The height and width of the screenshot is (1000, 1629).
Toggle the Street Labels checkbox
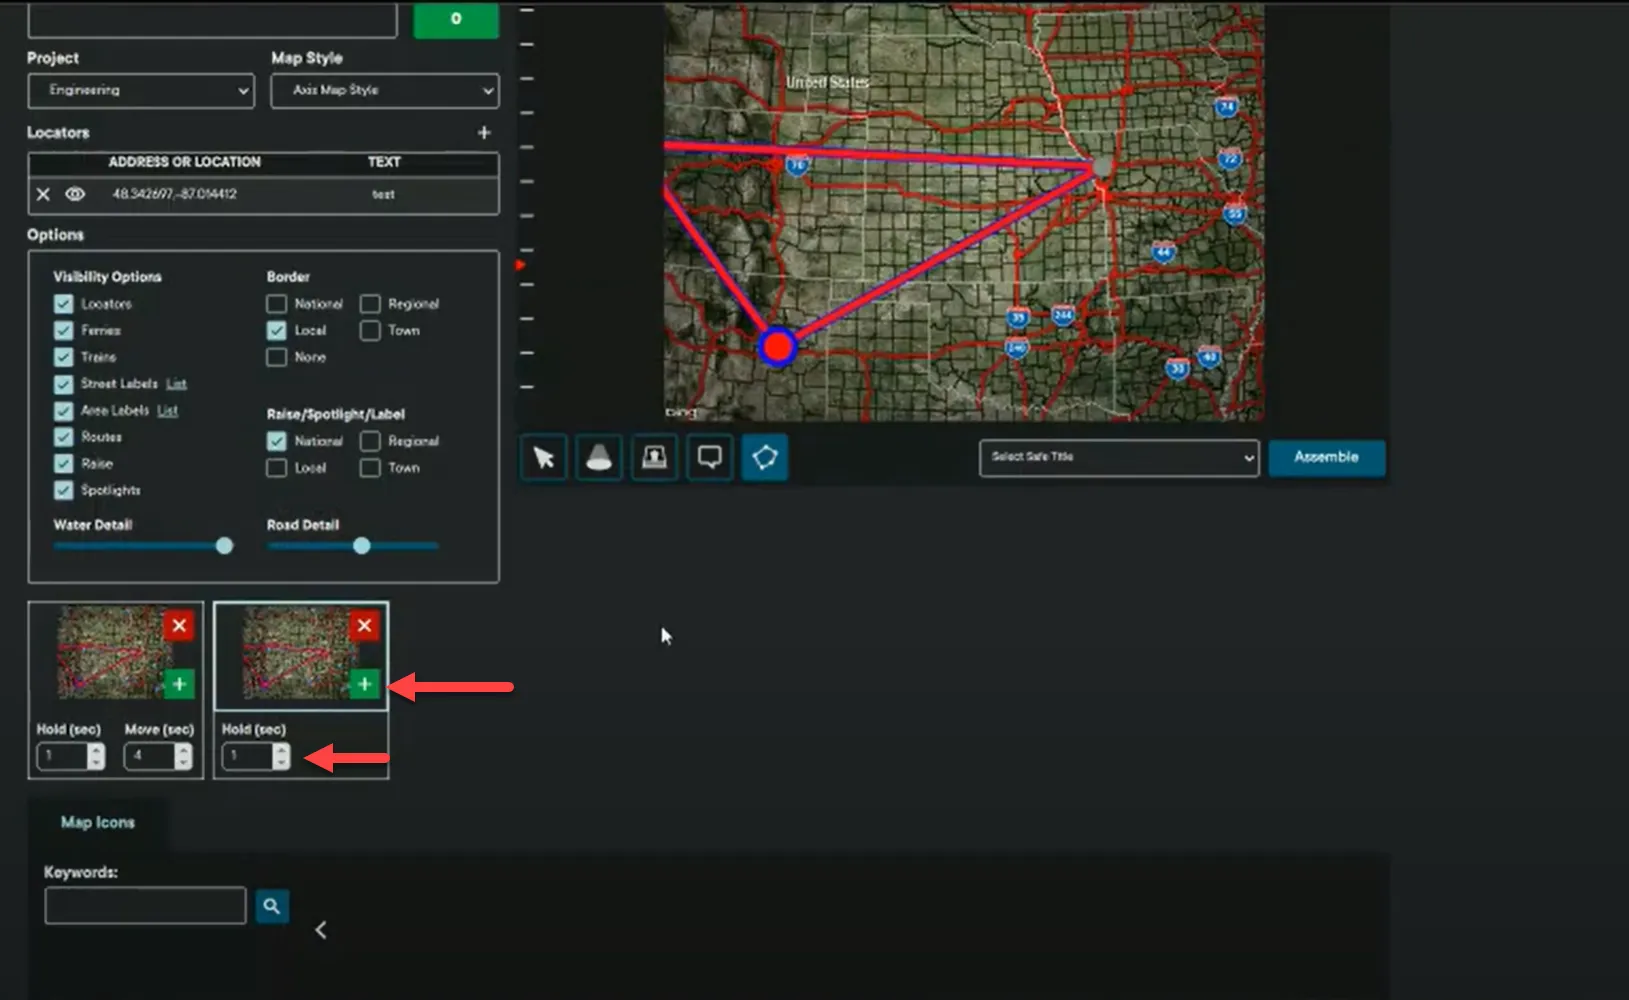pos(63,384)
